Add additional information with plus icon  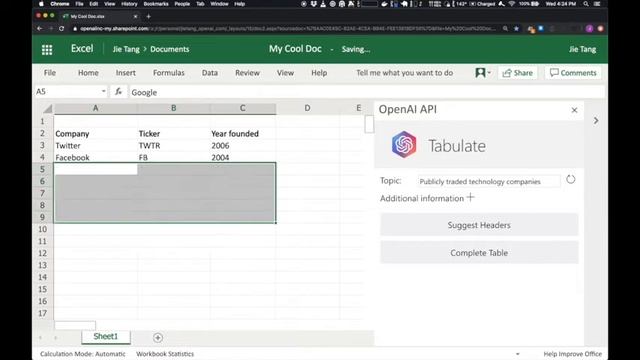(471, 198)
